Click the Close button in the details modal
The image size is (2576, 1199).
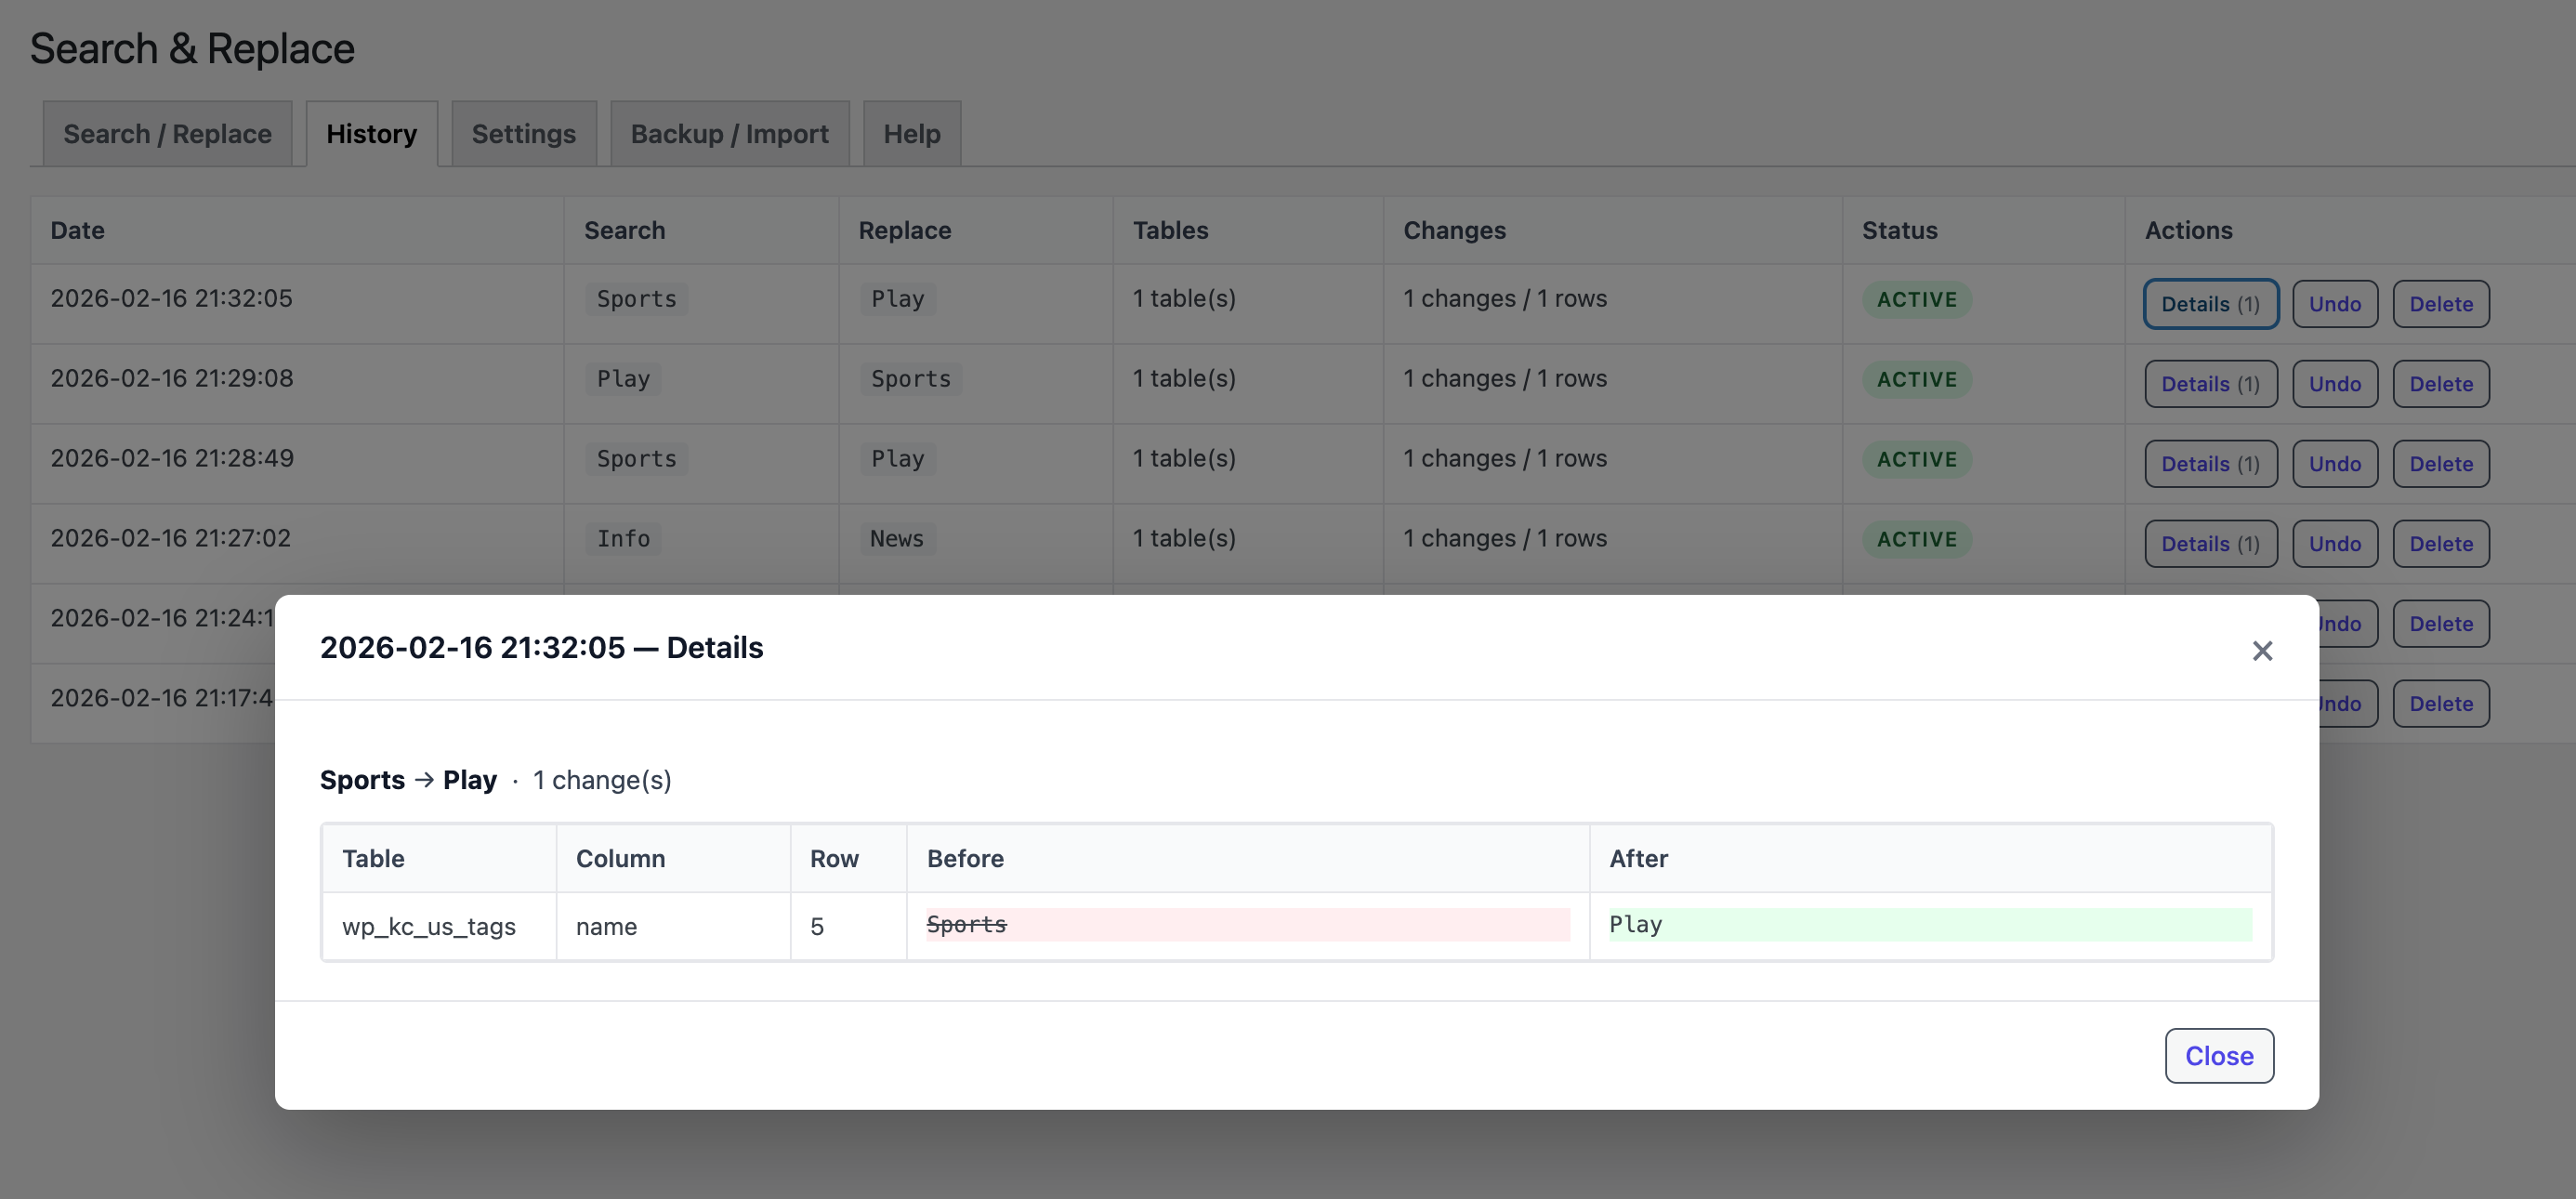point(2219,1055)
